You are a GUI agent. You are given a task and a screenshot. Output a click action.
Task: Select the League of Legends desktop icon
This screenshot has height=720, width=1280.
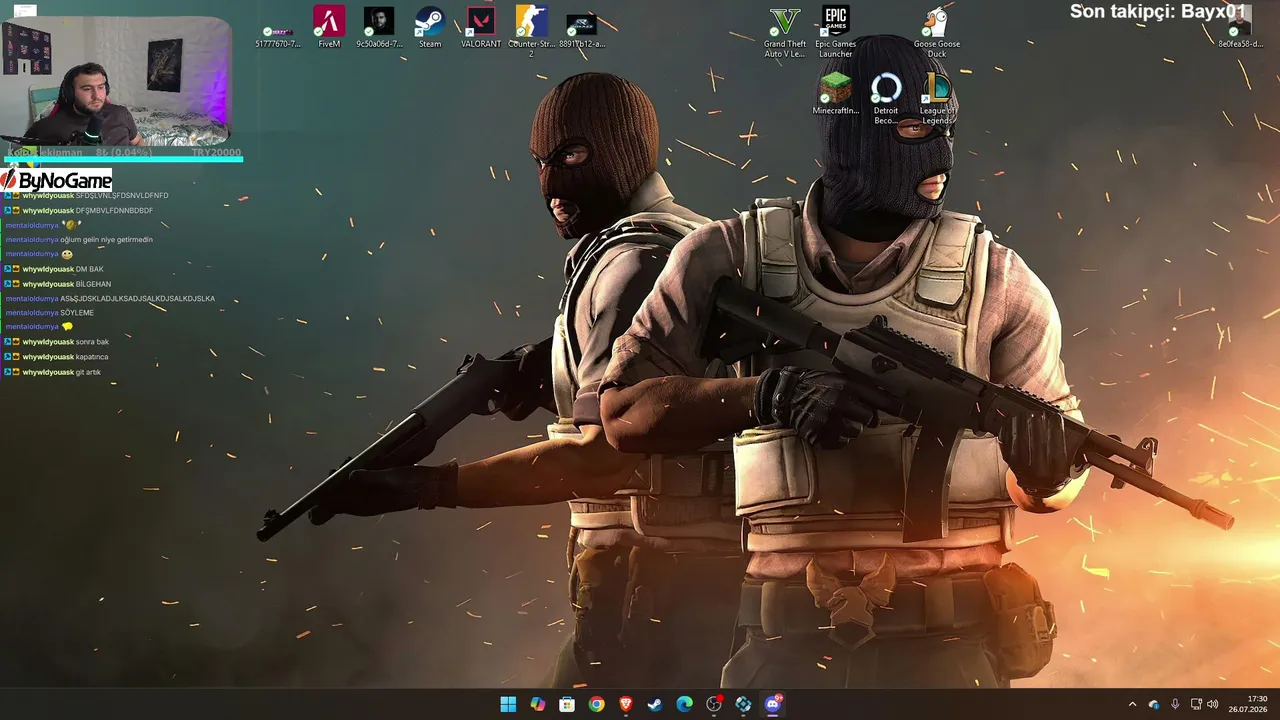click(937, 99)
